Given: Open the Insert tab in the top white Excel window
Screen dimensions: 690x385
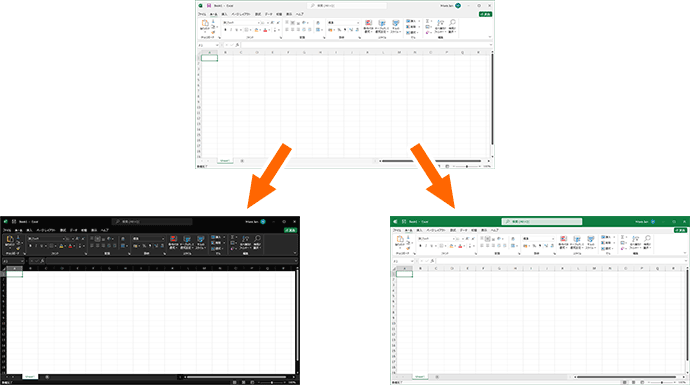Looking at the screenshot, I should pos(224,14).
